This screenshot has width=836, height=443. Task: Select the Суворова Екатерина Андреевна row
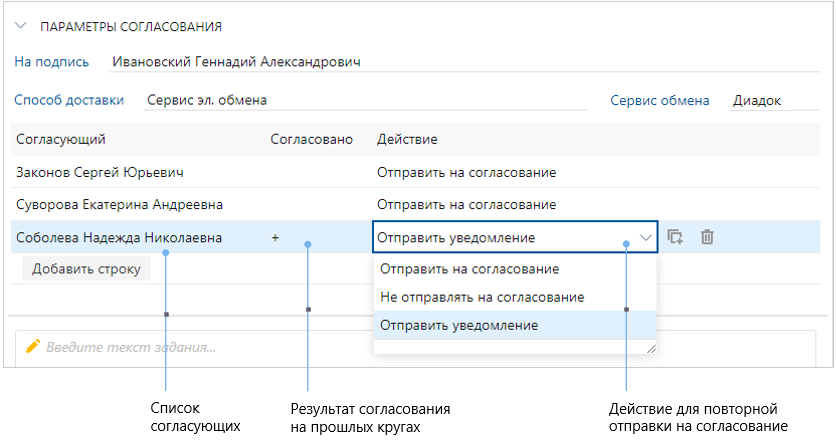click(119, 204)
